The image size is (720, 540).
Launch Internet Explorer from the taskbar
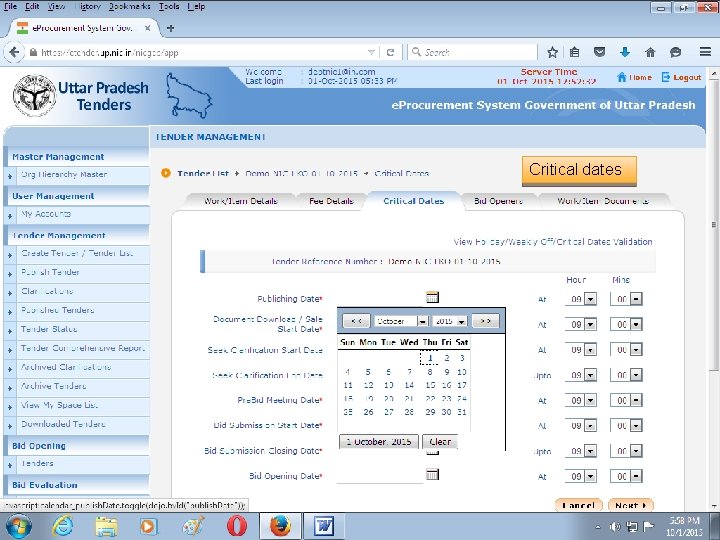point(62,526)
